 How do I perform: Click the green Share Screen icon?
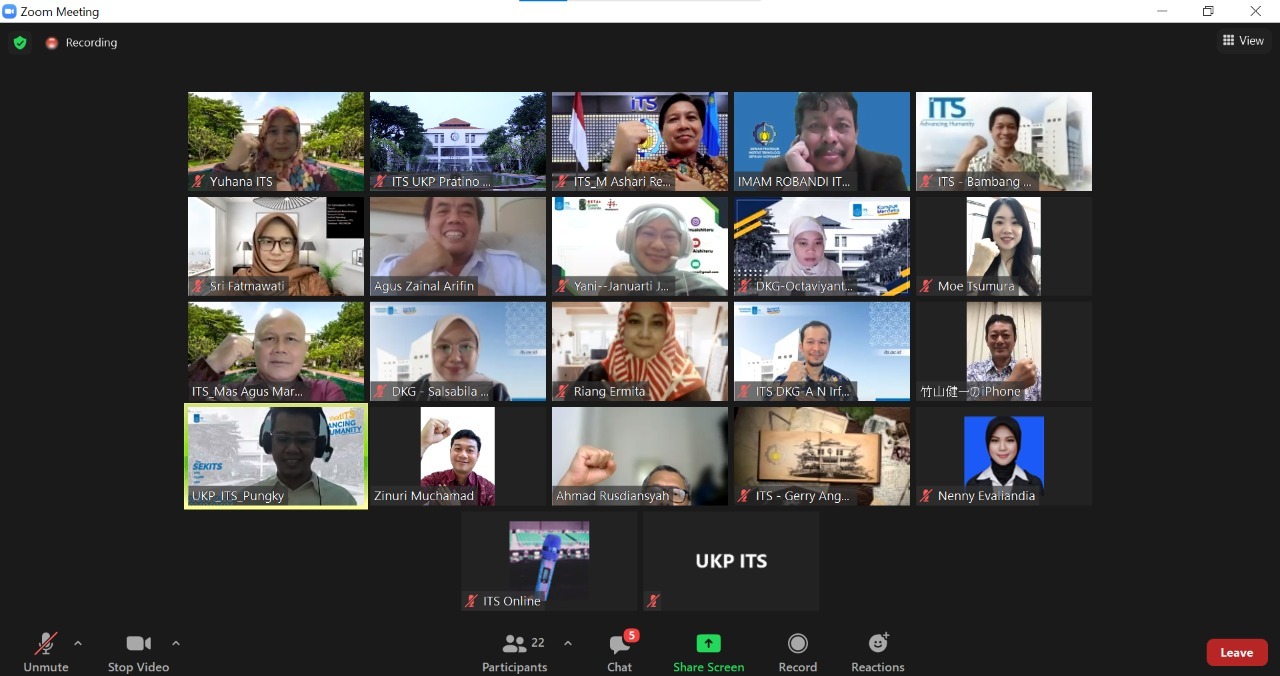(708, 643)
